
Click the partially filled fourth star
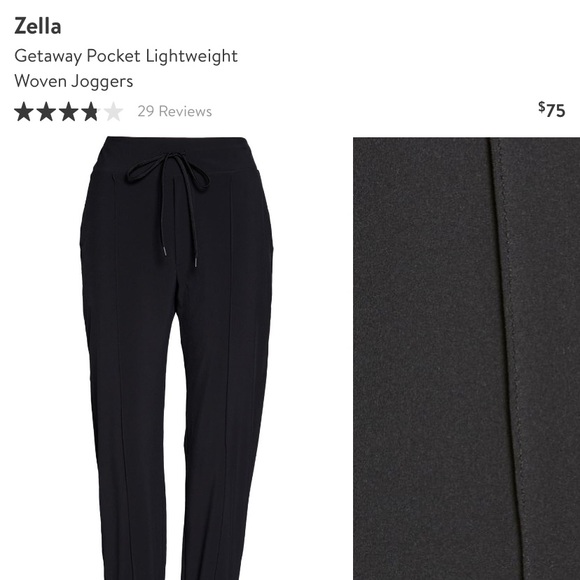pyautogui.click(x=91, y=111)
